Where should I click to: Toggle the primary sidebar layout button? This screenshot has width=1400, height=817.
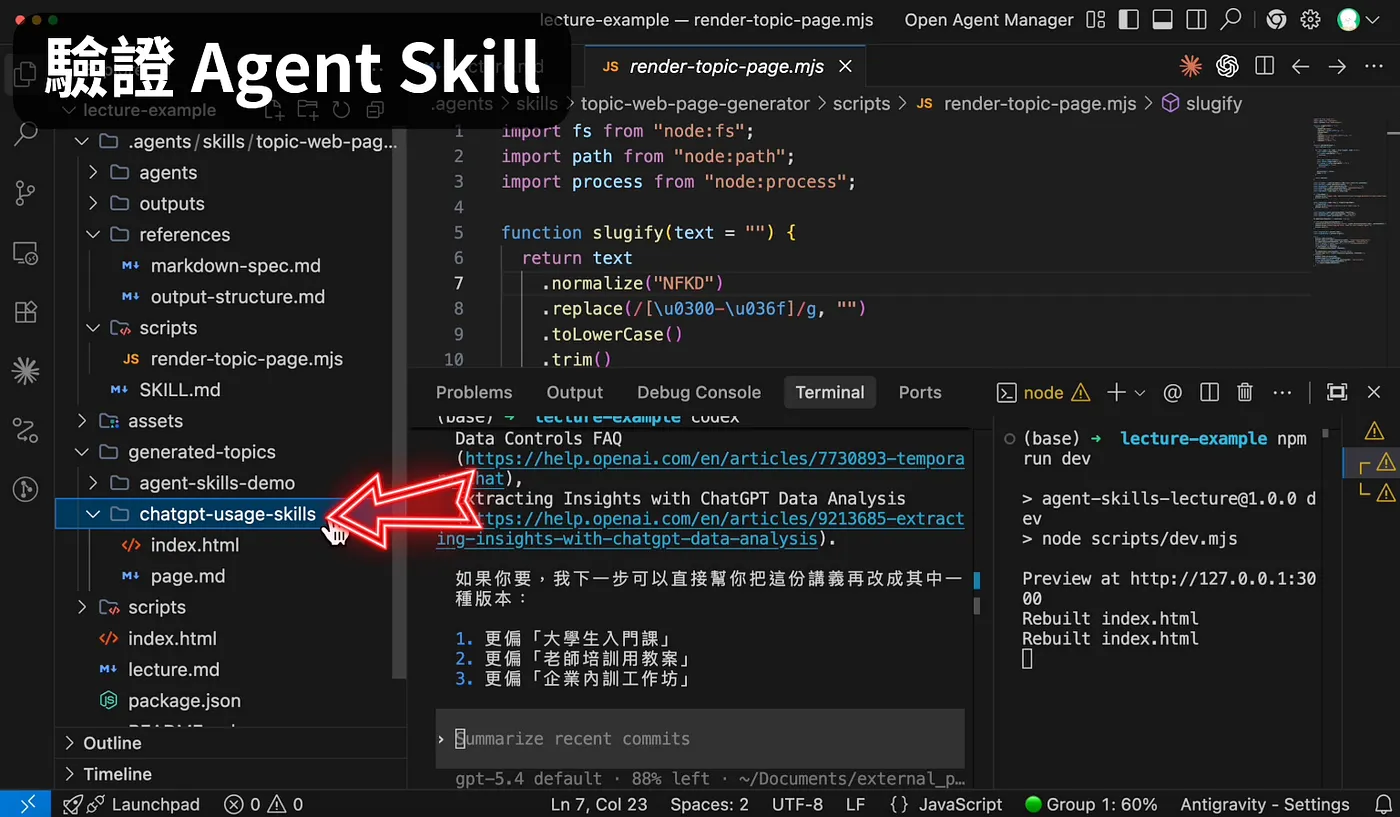click(1129, 20)
